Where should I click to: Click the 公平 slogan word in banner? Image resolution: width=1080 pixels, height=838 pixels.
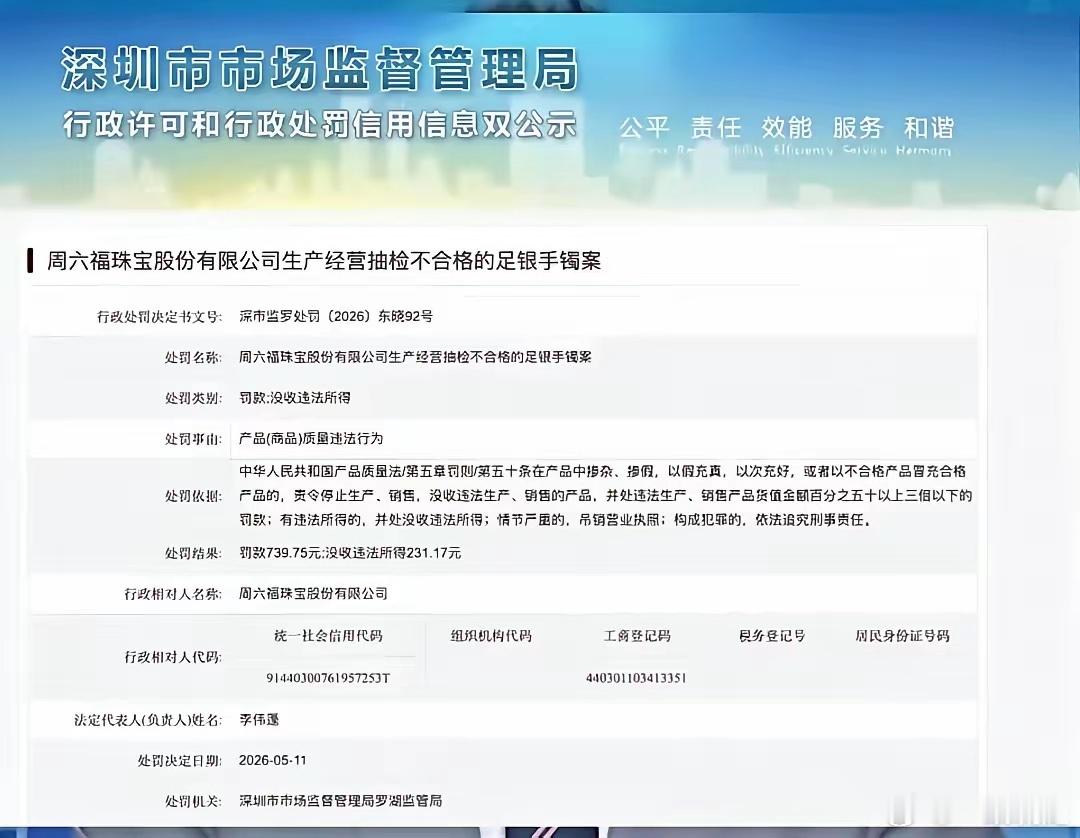pos(644,127)
